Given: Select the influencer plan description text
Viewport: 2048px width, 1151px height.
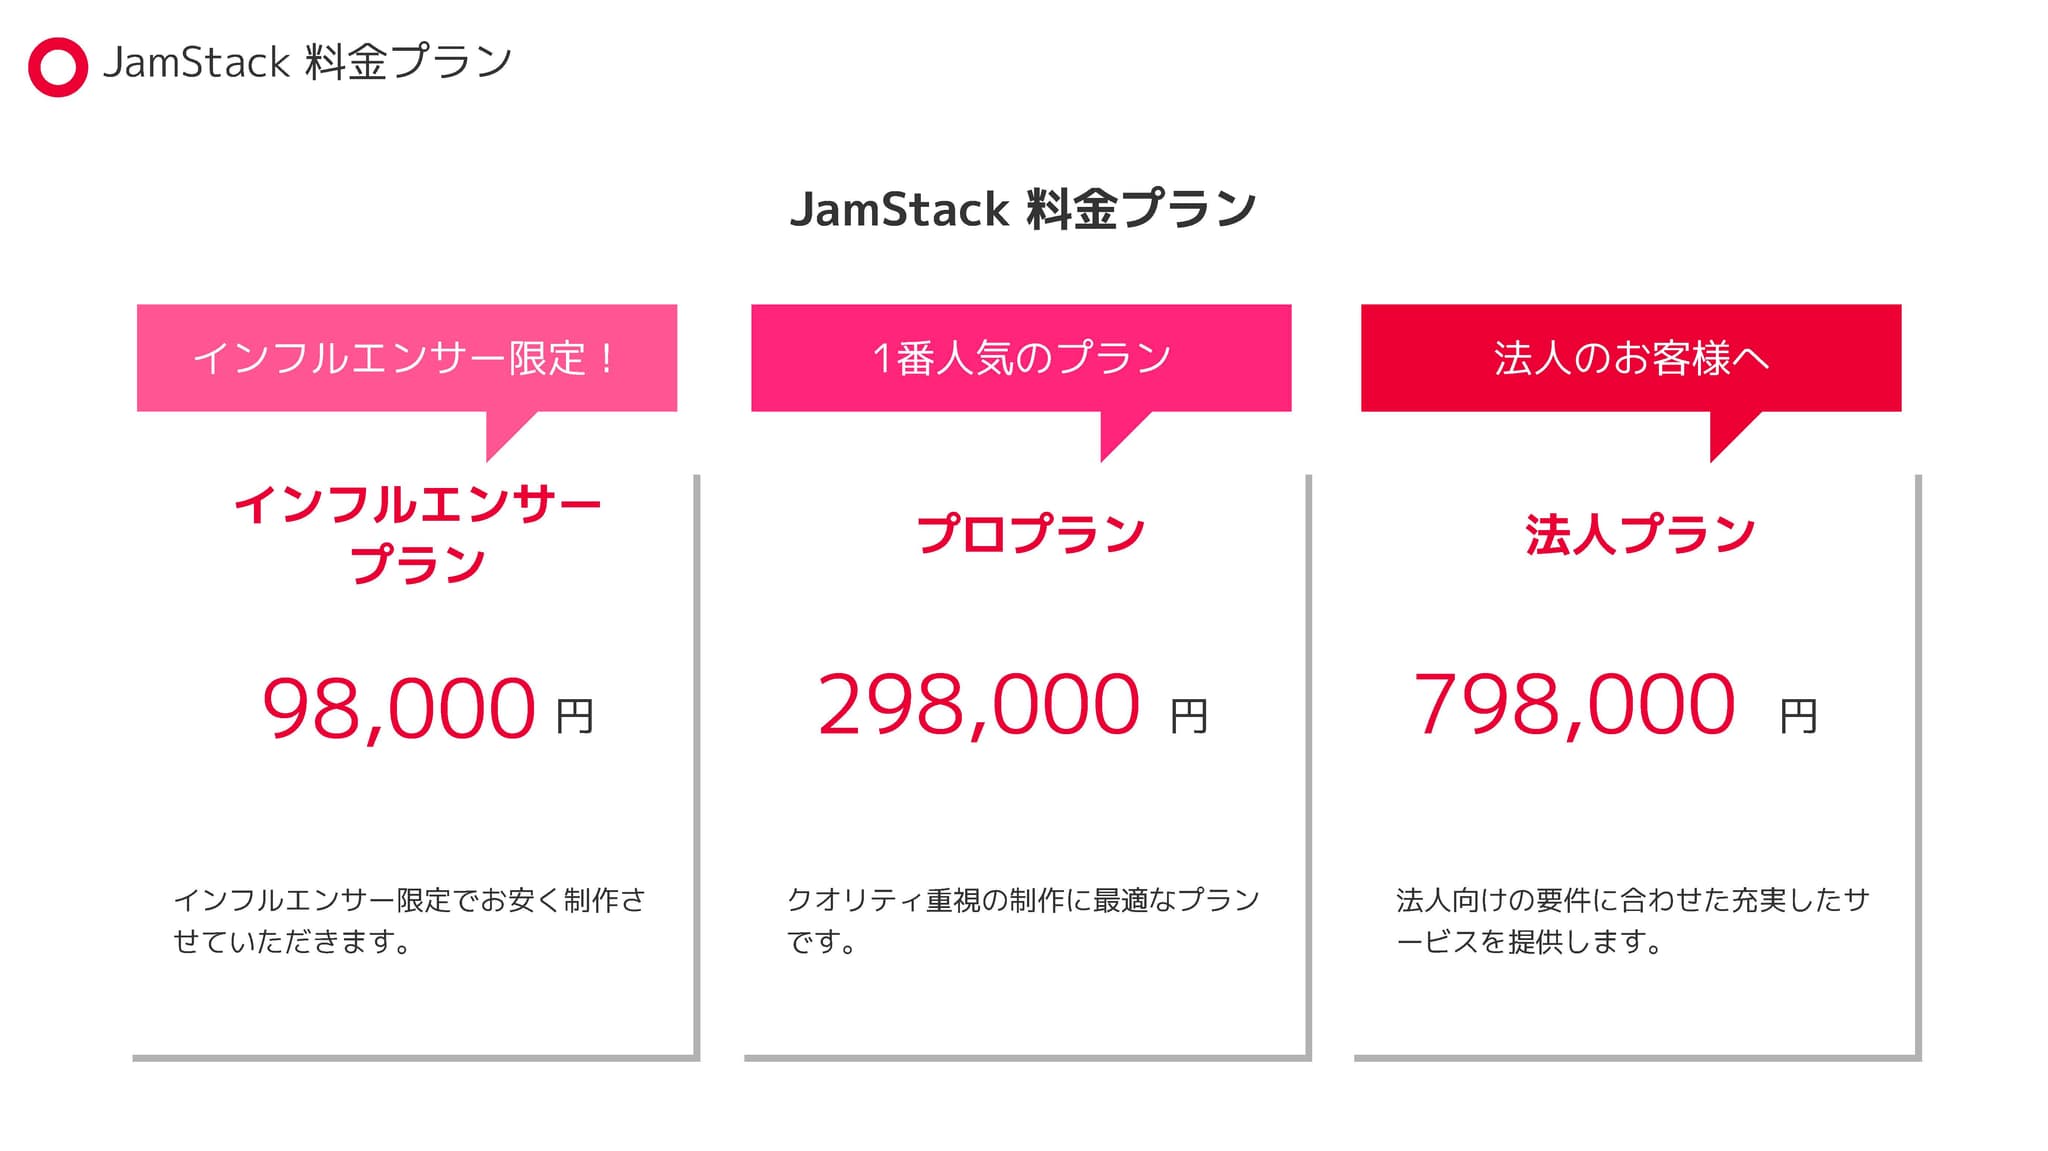Looking at the screenshot, I should click(409, 921).
